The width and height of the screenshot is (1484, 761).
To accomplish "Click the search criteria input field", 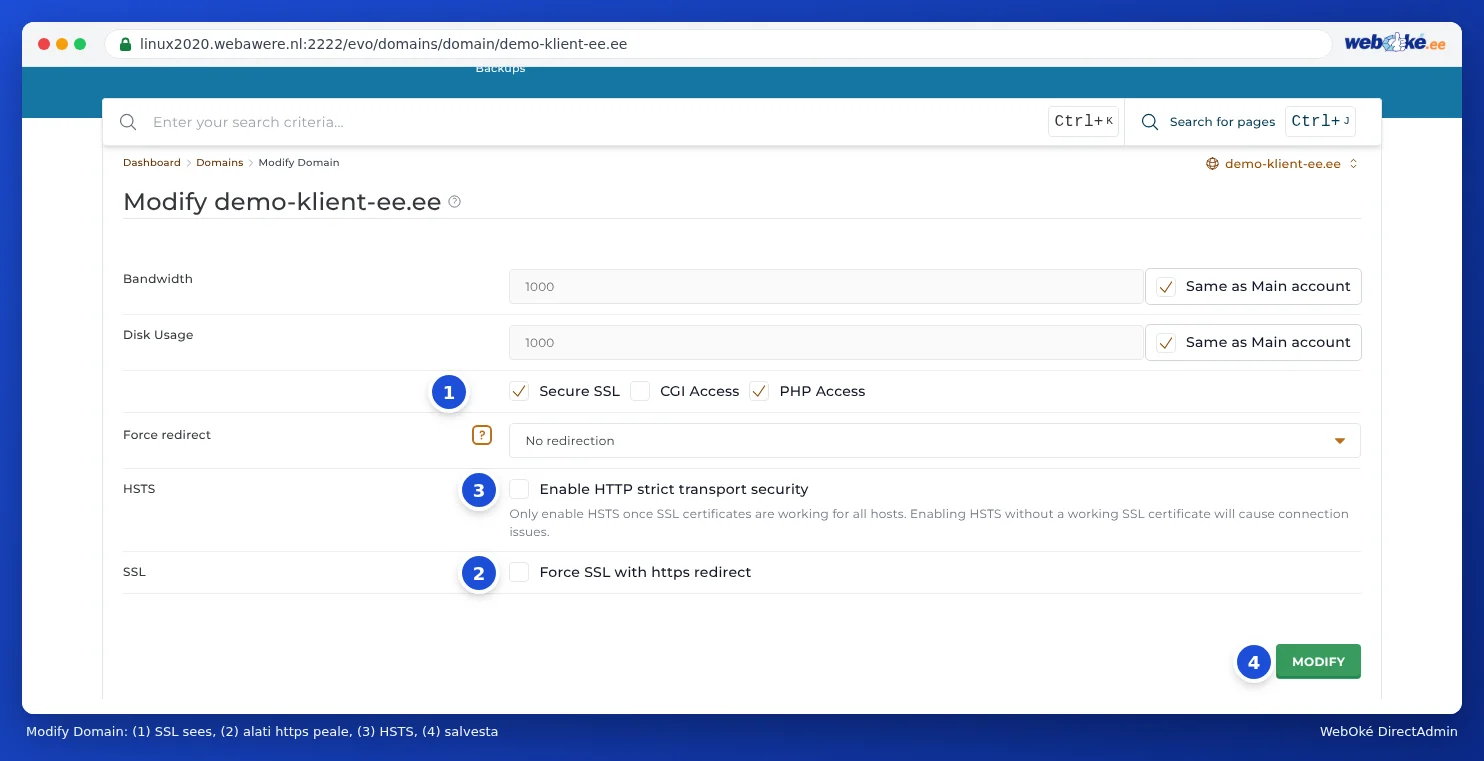I will tap(595, 122).
